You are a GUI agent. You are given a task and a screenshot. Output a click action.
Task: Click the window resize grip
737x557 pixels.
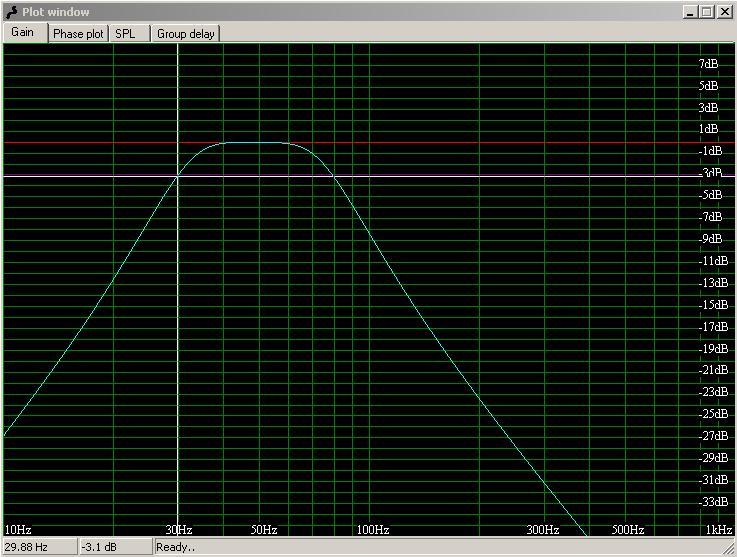[729, 549]
